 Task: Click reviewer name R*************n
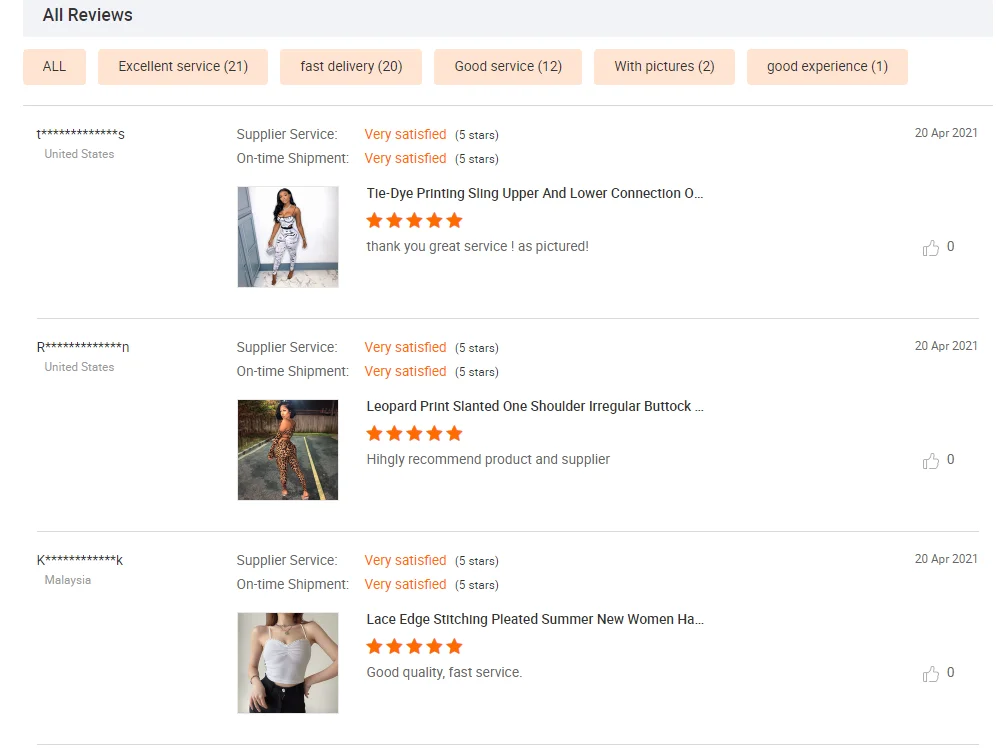click(83, 346)
